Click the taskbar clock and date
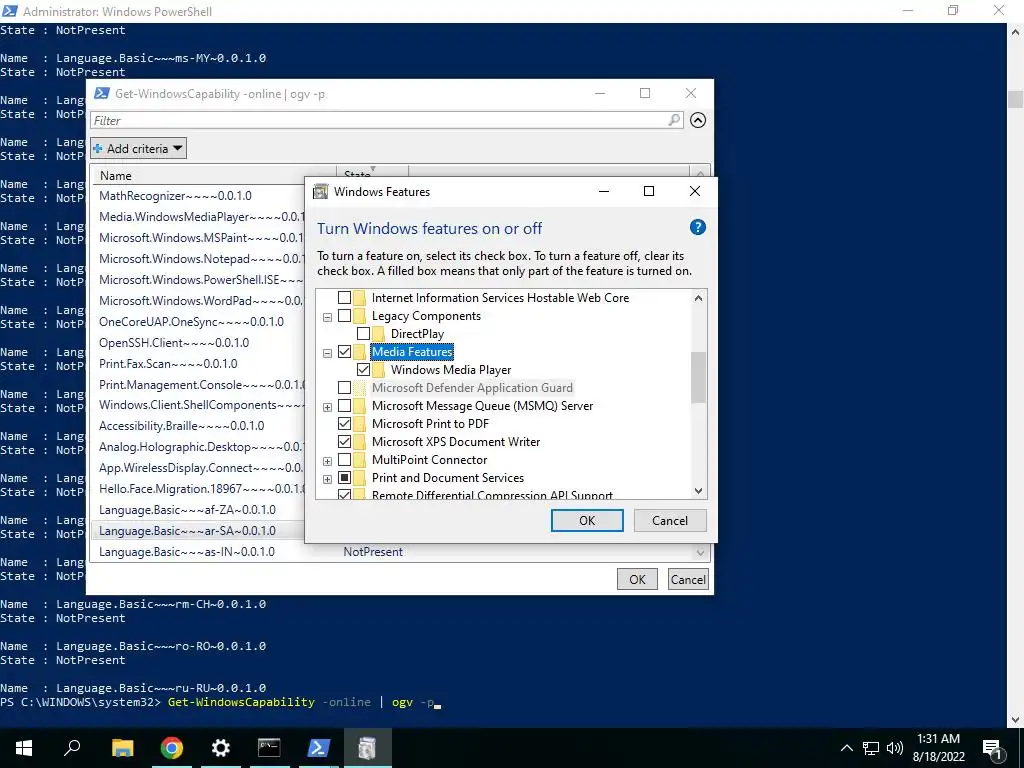1024x768 pixels. 938,748
